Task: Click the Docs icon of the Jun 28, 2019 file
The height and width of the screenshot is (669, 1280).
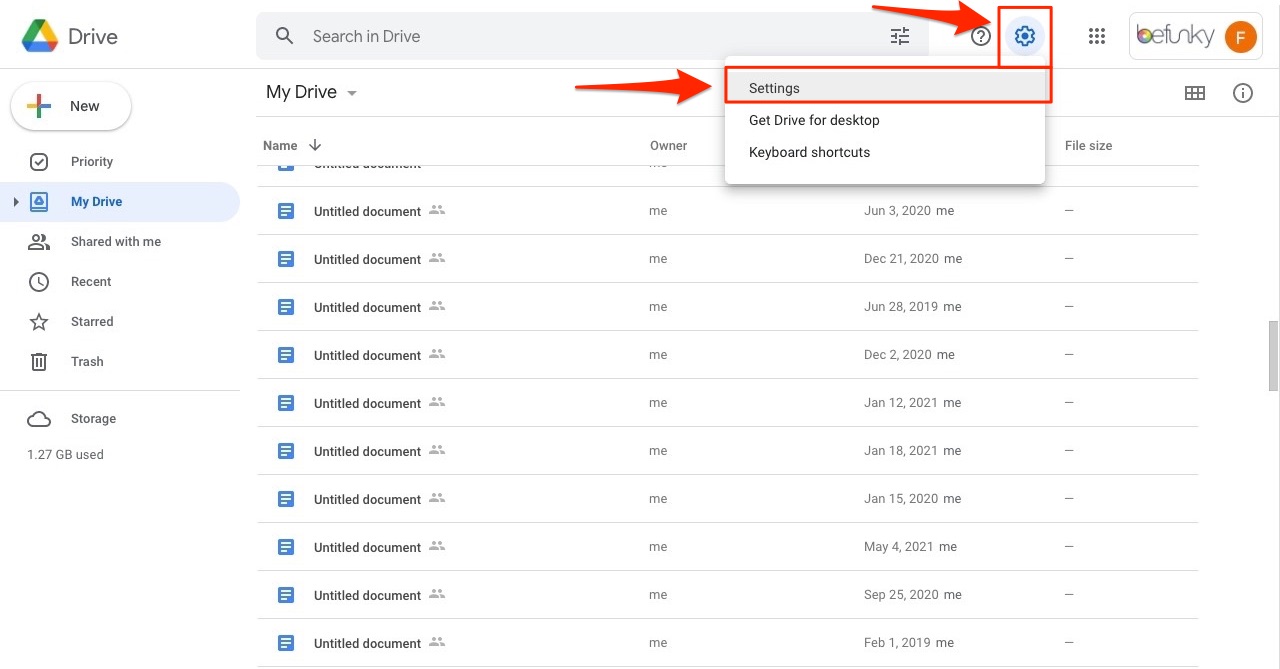Action: [286, 307]
